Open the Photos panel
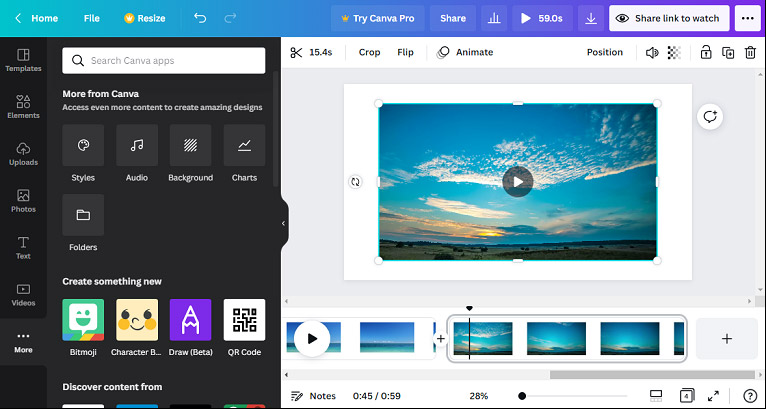 click(23, 201)
